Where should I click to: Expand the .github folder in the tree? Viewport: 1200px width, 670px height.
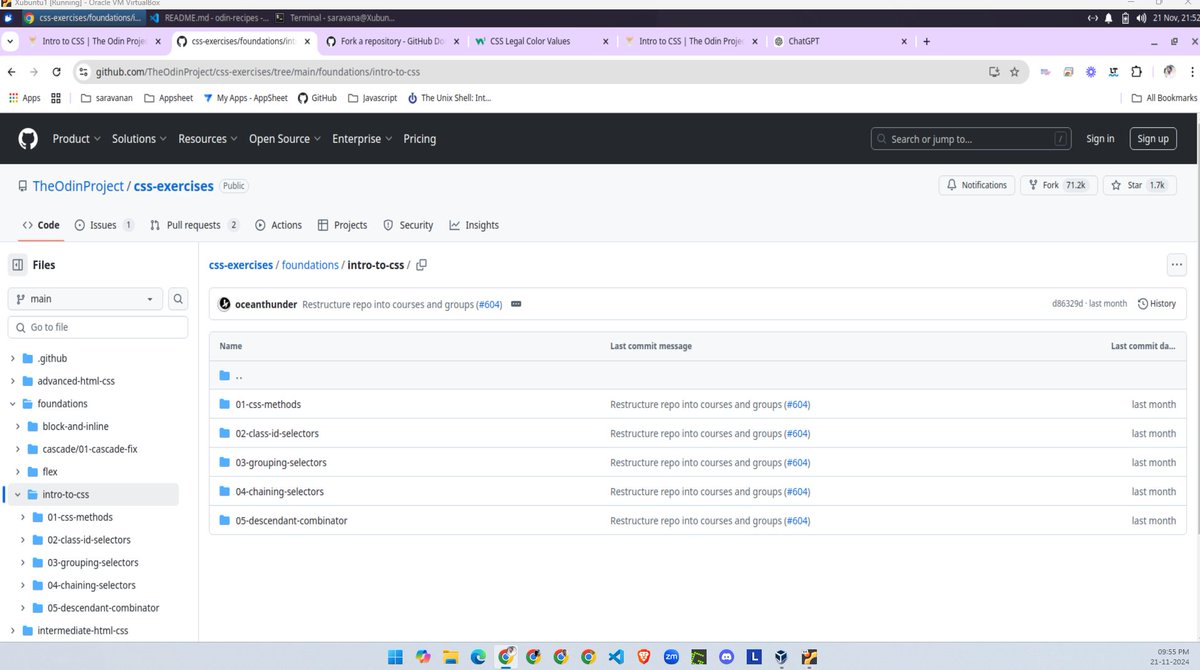click(13, 358)
